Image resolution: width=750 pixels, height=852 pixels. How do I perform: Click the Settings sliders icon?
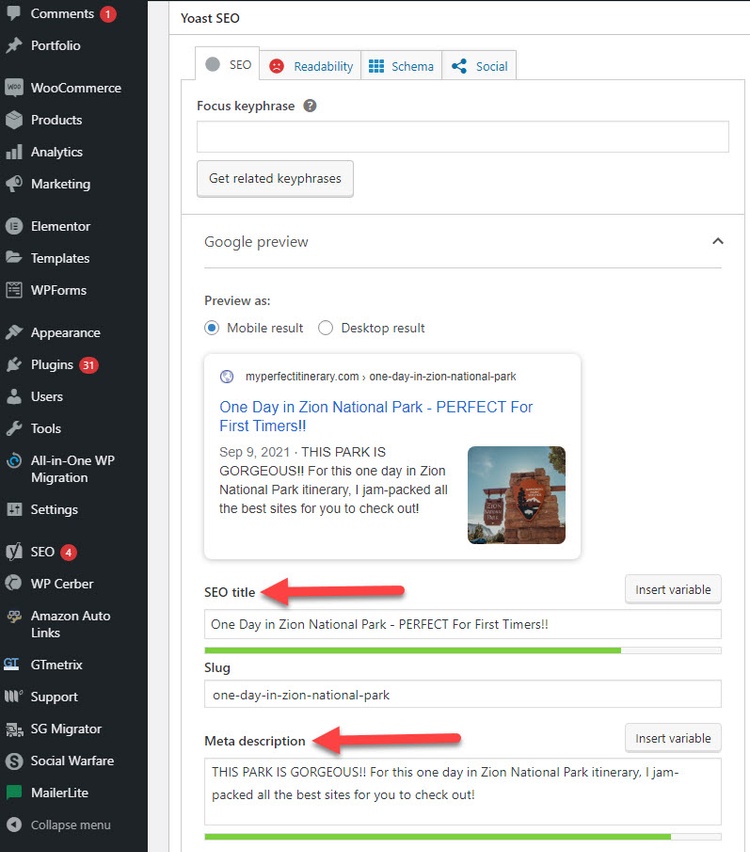14,509
